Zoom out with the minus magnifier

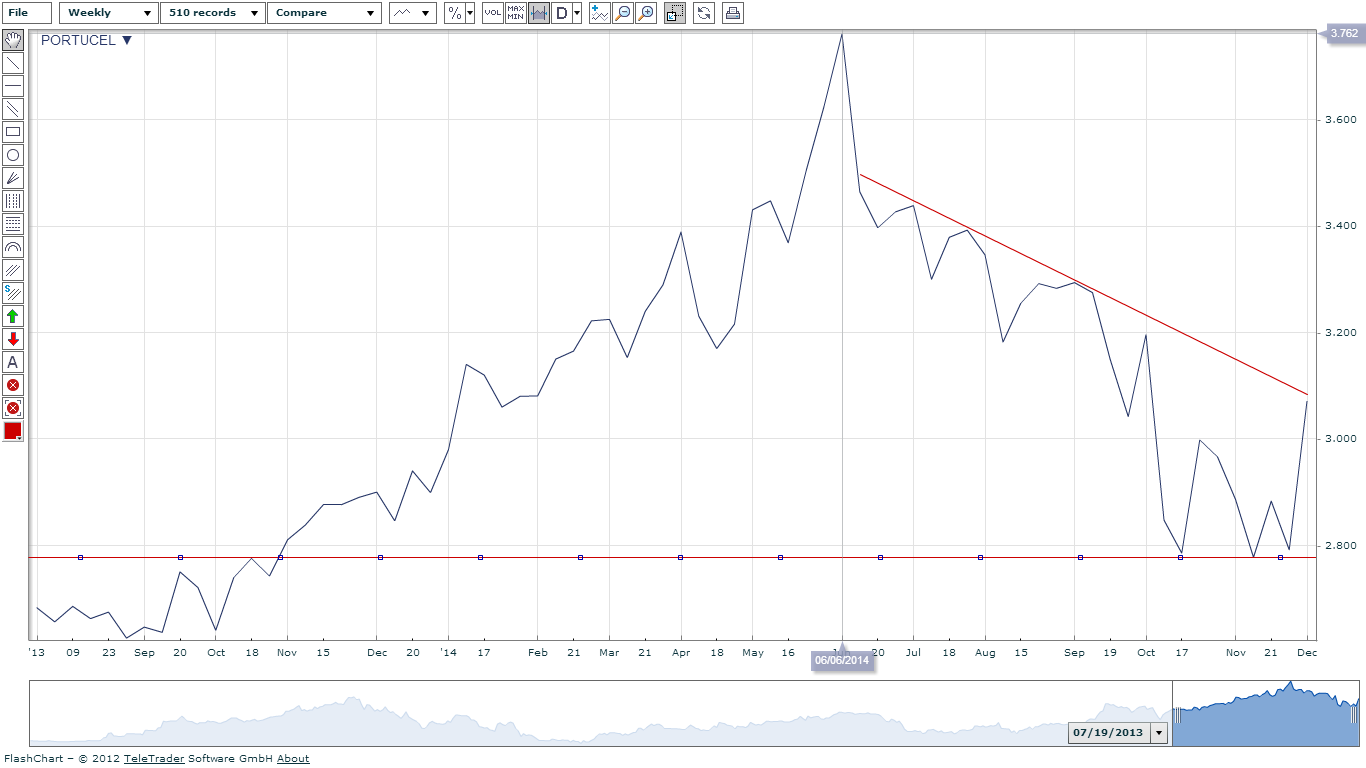[623, 13]
